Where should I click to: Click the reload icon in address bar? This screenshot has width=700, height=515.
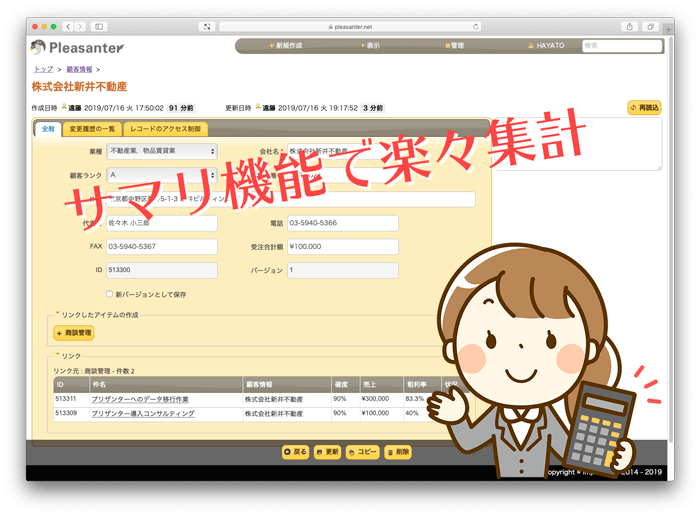pos(475,27)
